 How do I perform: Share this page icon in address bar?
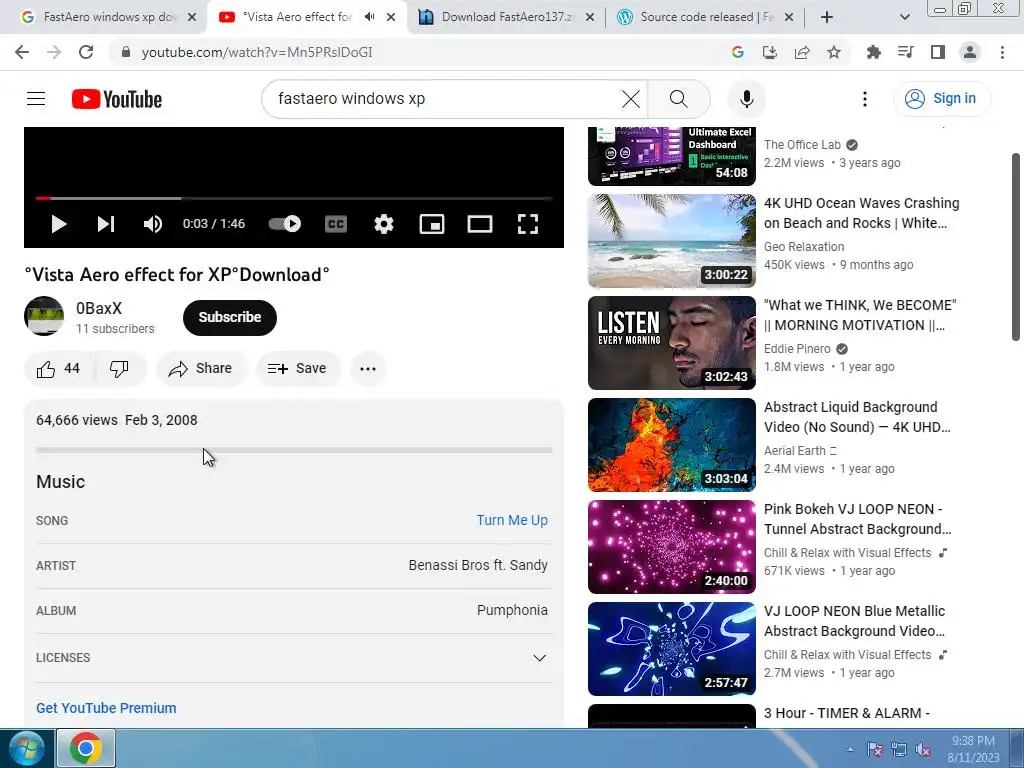click(x=802, y=52)
